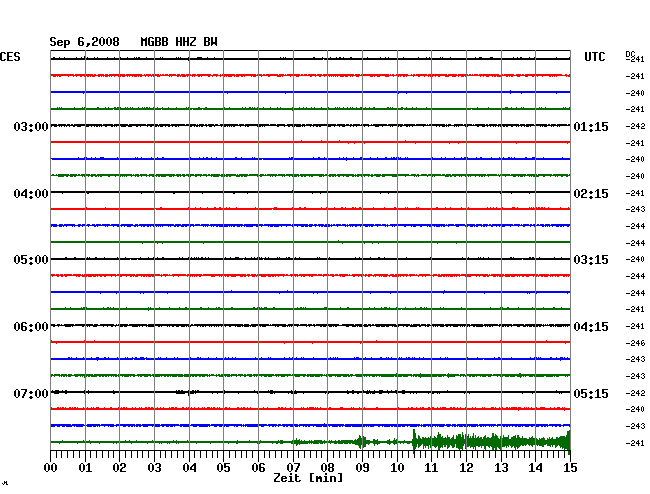The width and height of the screenshot is (650, 494).
Task: Pick minute 00 on the time axis
Action: coord(51,468)
